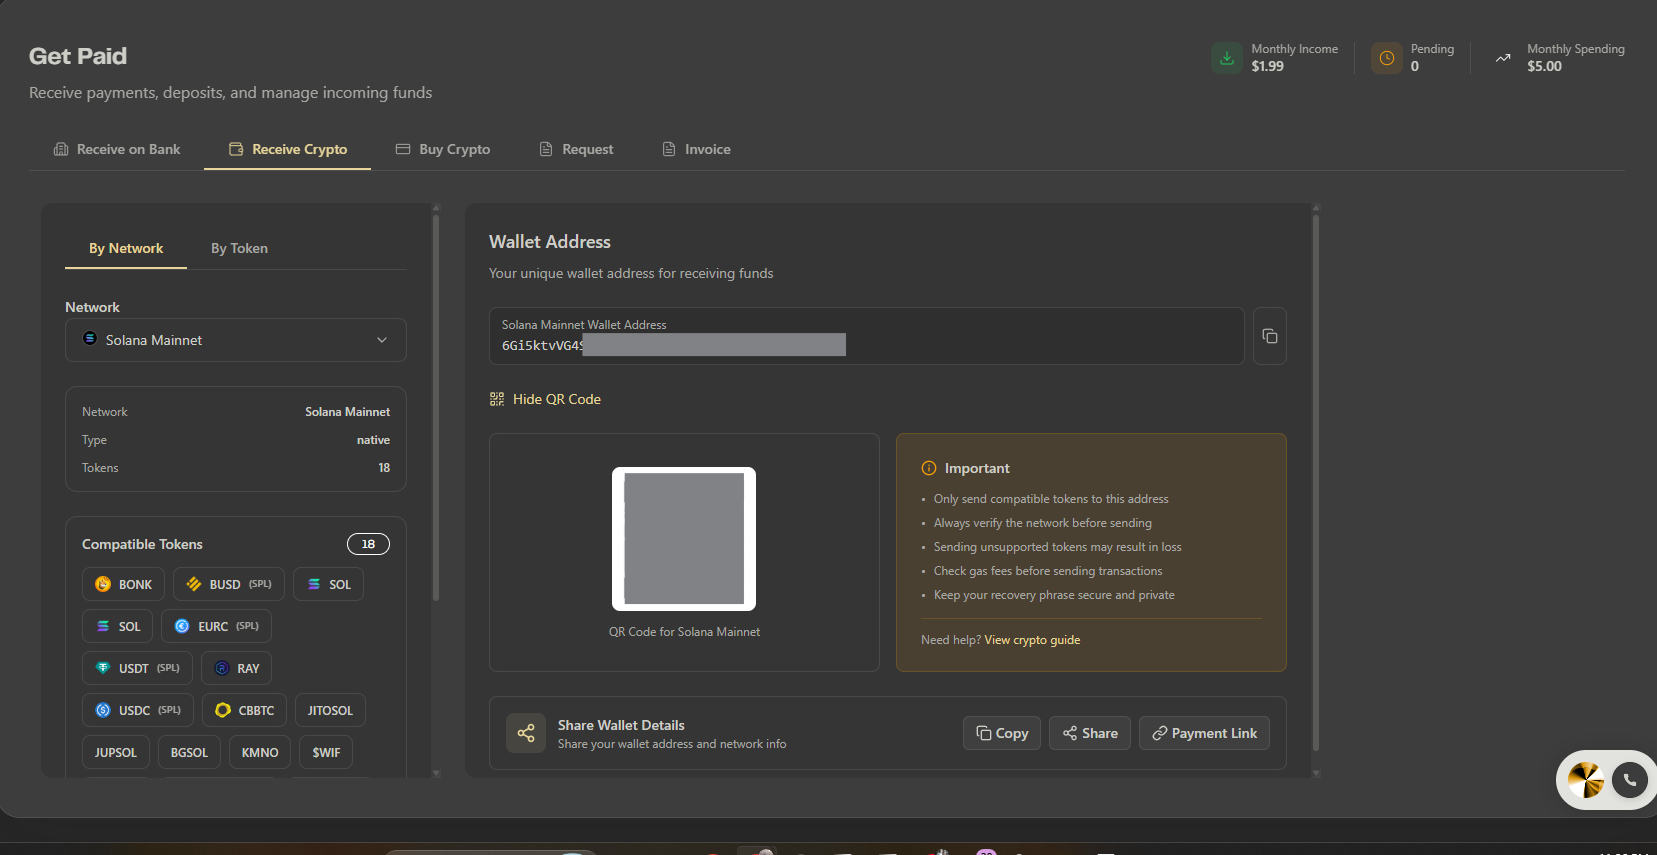Click the Monthly Income download icon
This screenshot has width=1657, height=855.
pos(1227,58)
